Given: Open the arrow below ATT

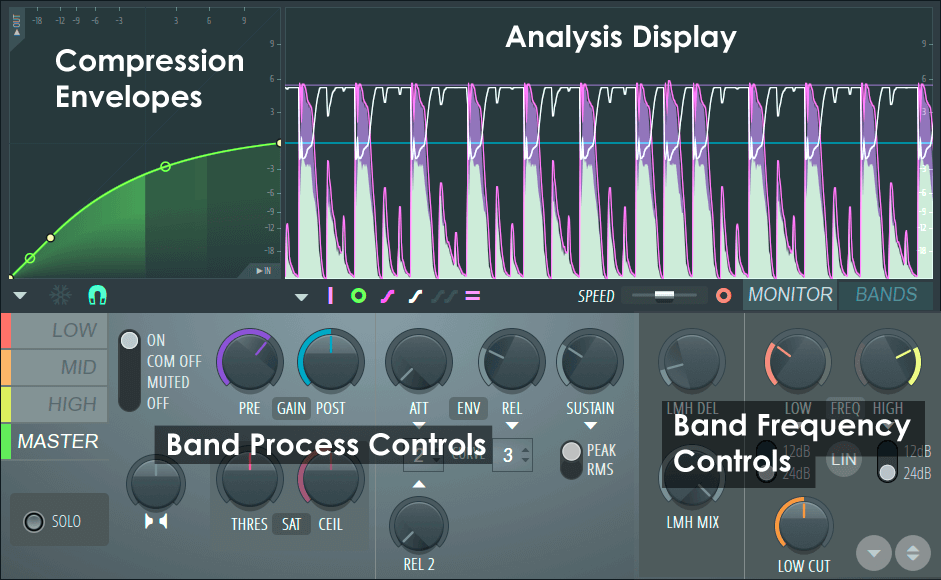Looking at the screenshot, I should click(419, 425).
